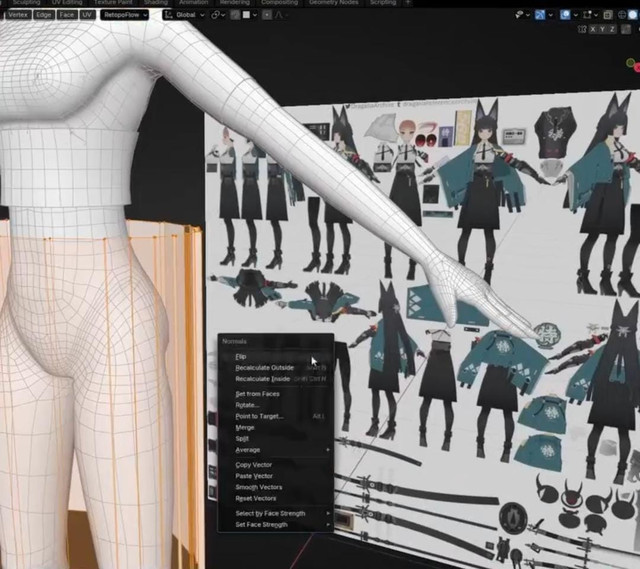640x569 pixels.
Task: Choose Merge in Normals menu
Action: tap(276, 427)
